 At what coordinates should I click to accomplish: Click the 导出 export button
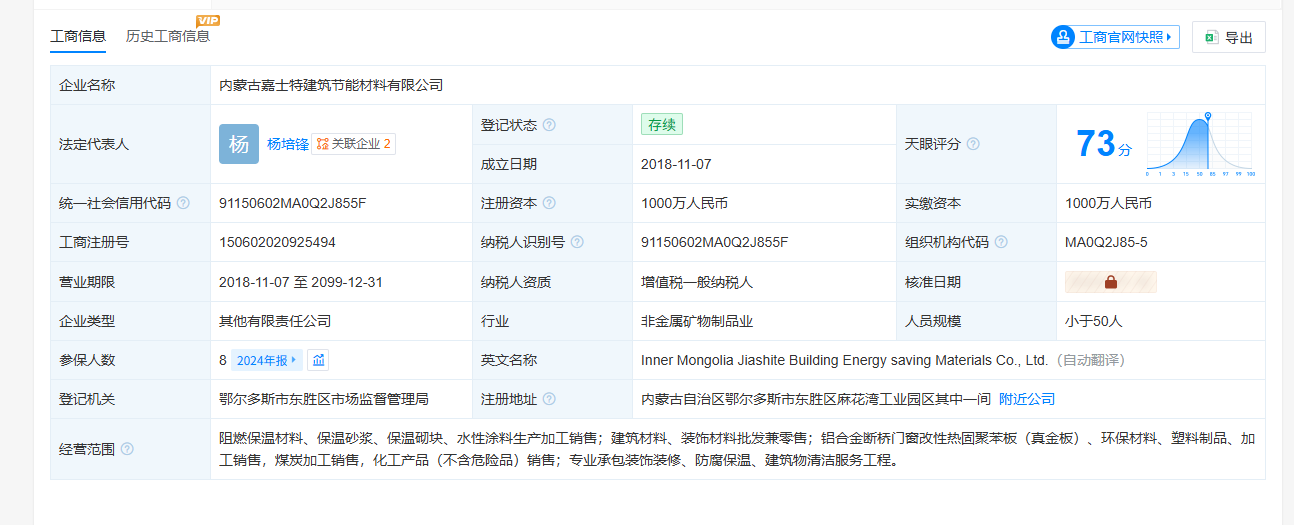(1228, 37)
